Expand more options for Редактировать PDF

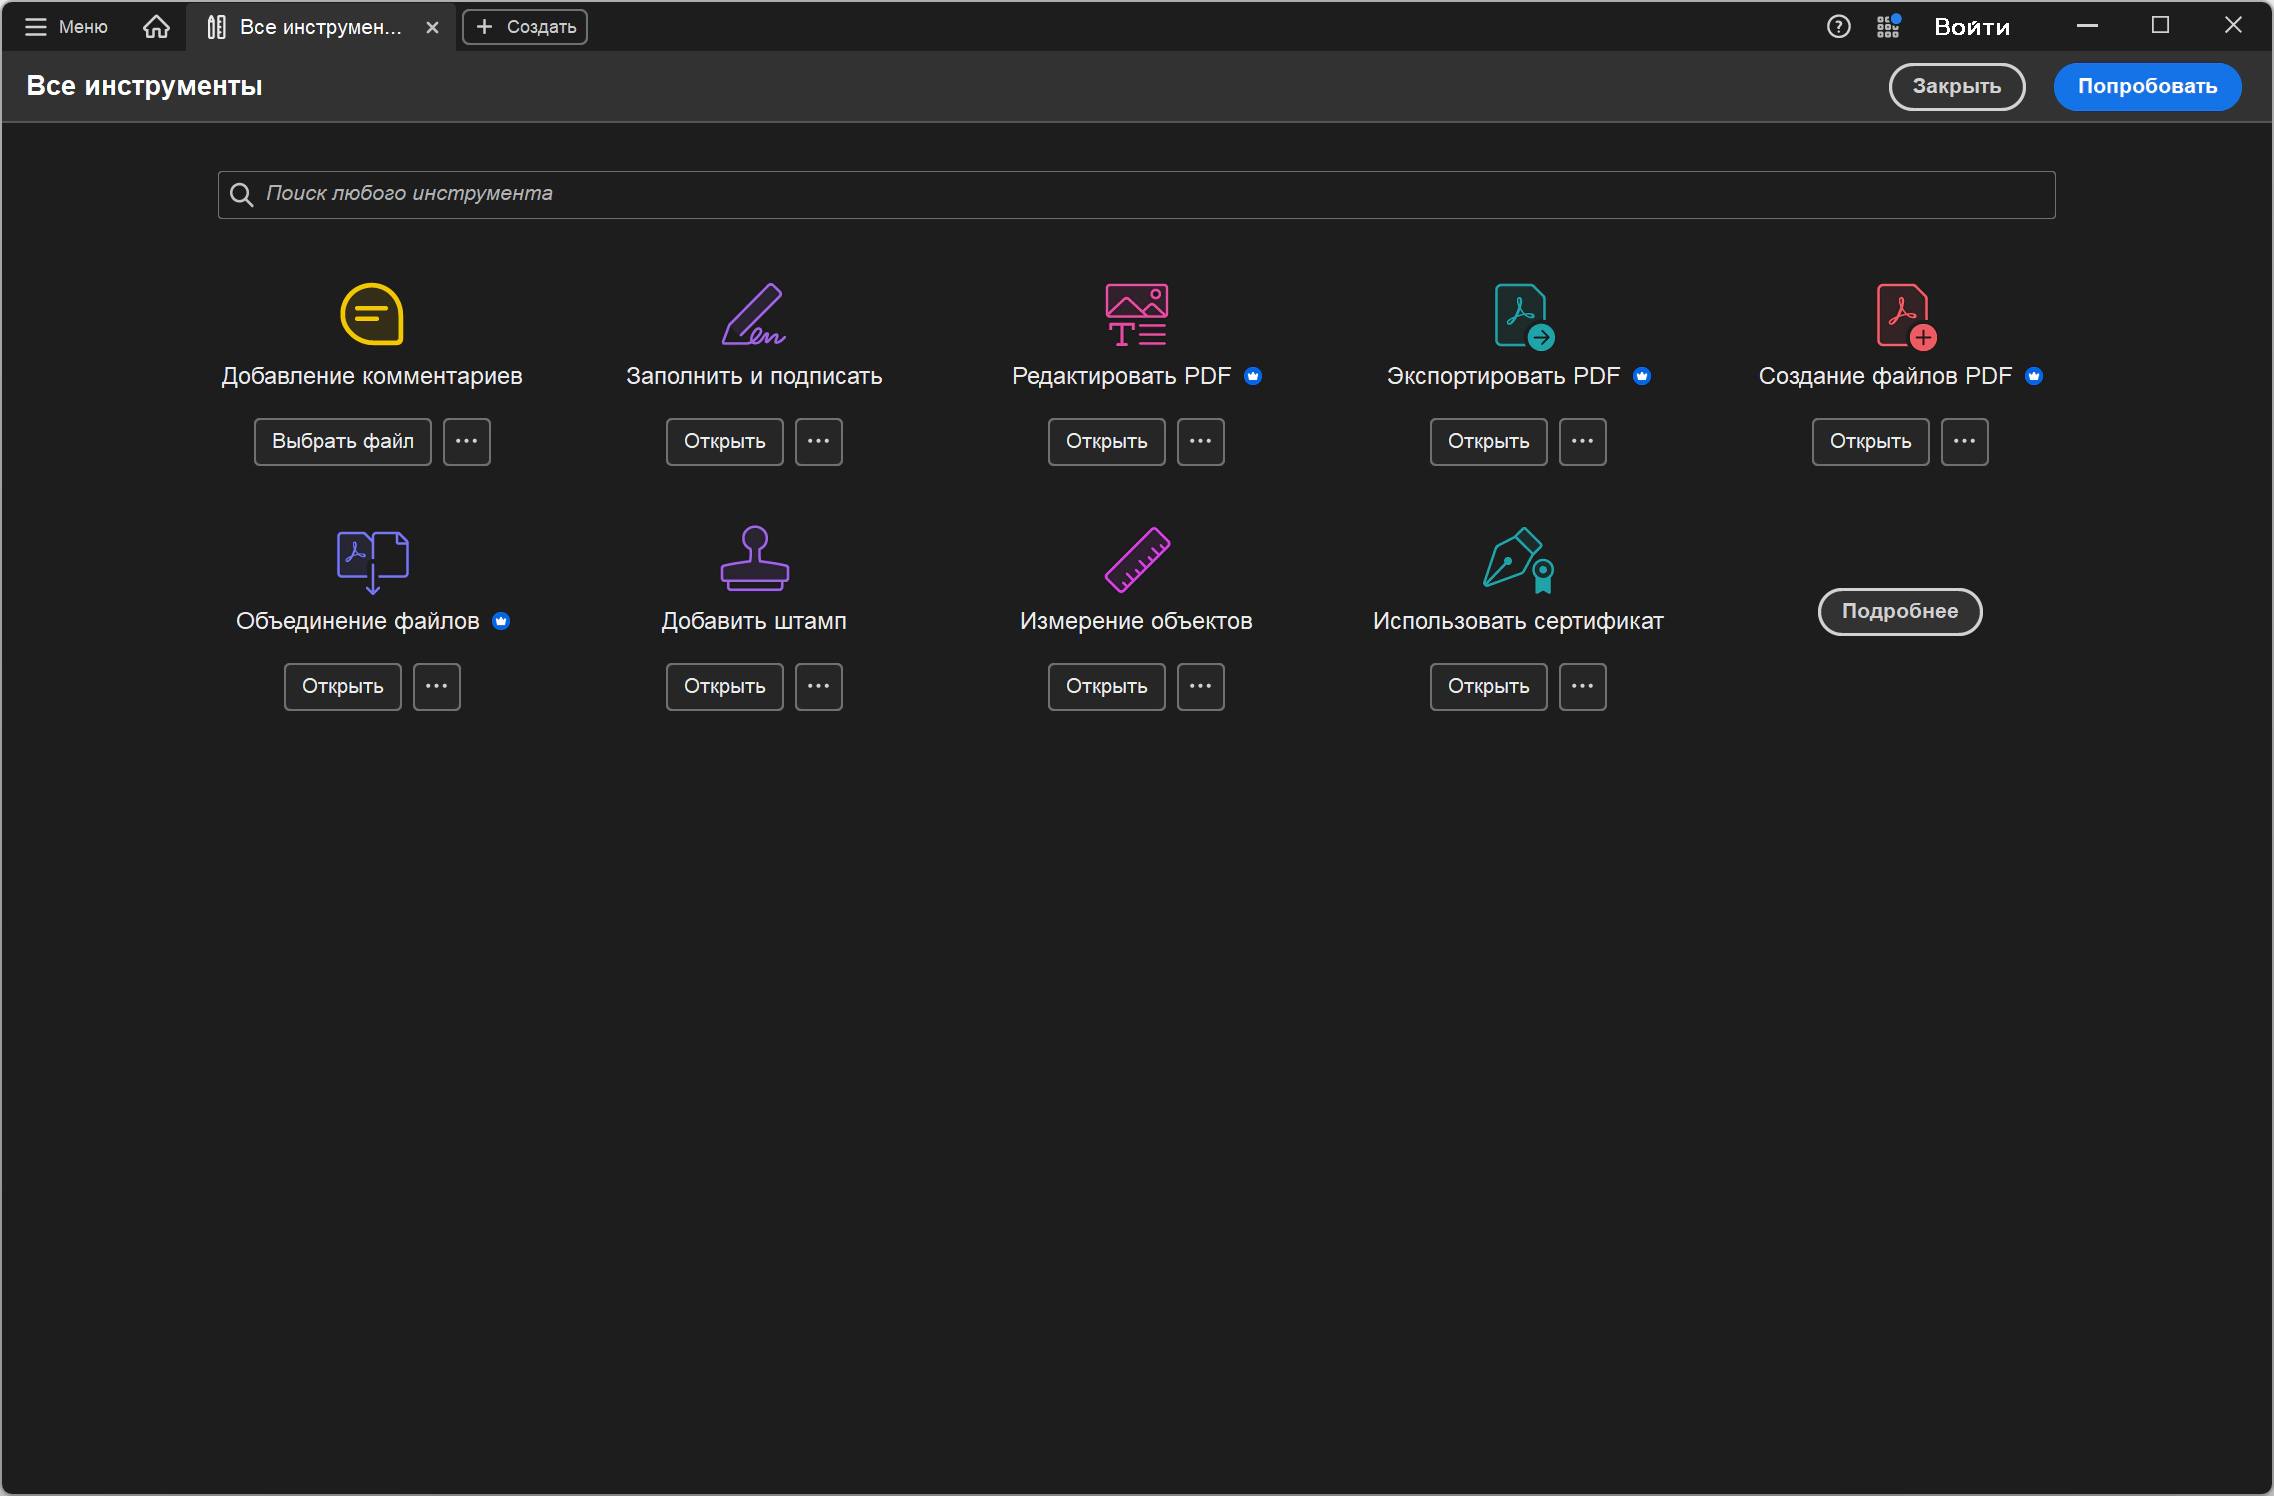(1201, 441)
